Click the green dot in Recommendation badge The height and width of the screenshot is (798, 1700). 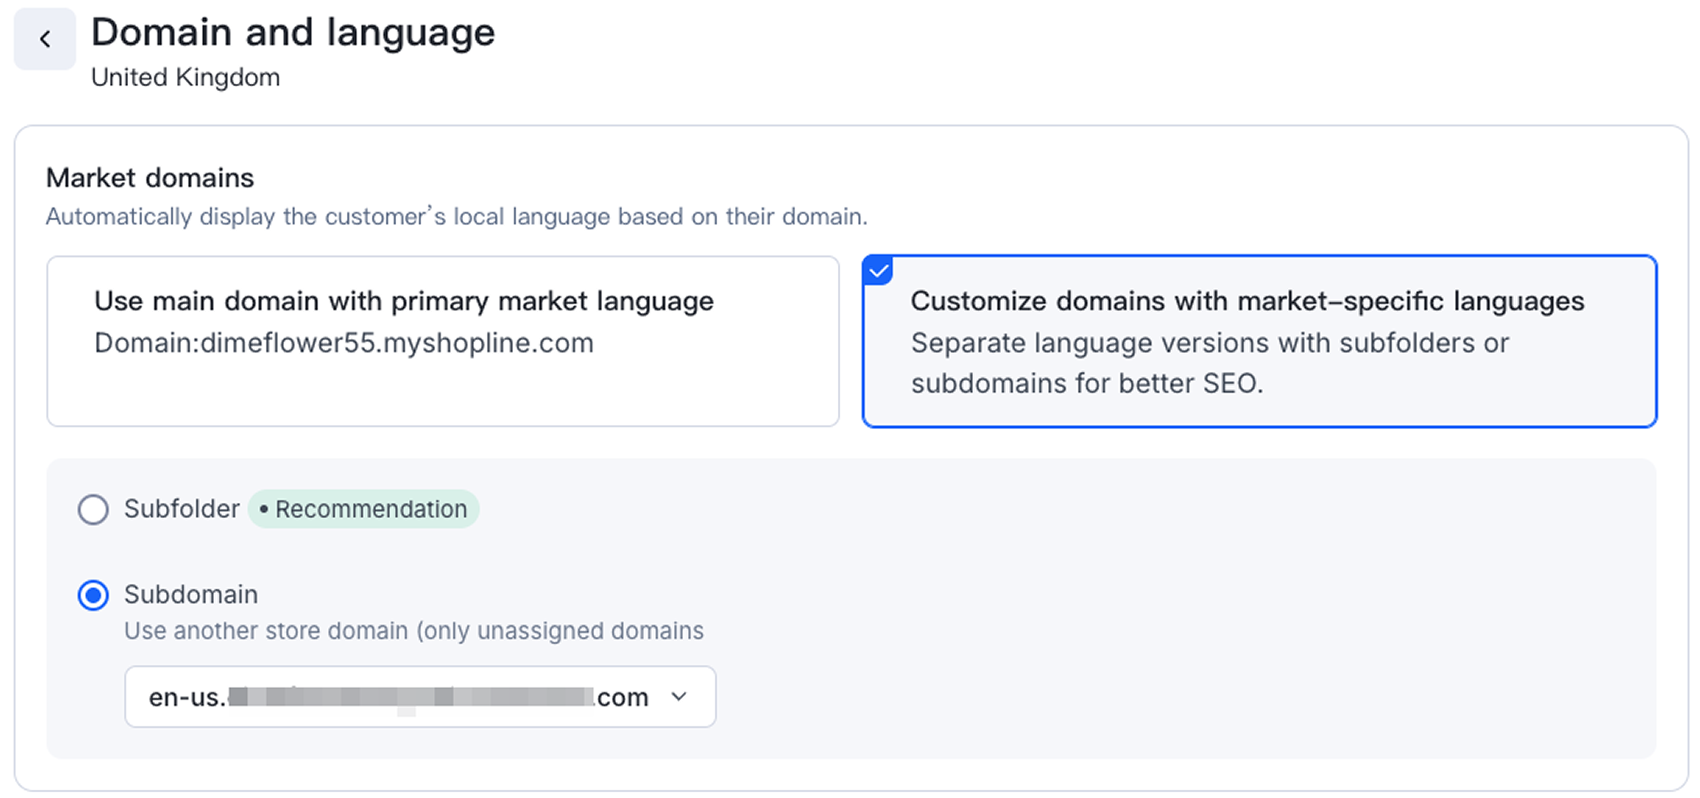click(264, 509)
